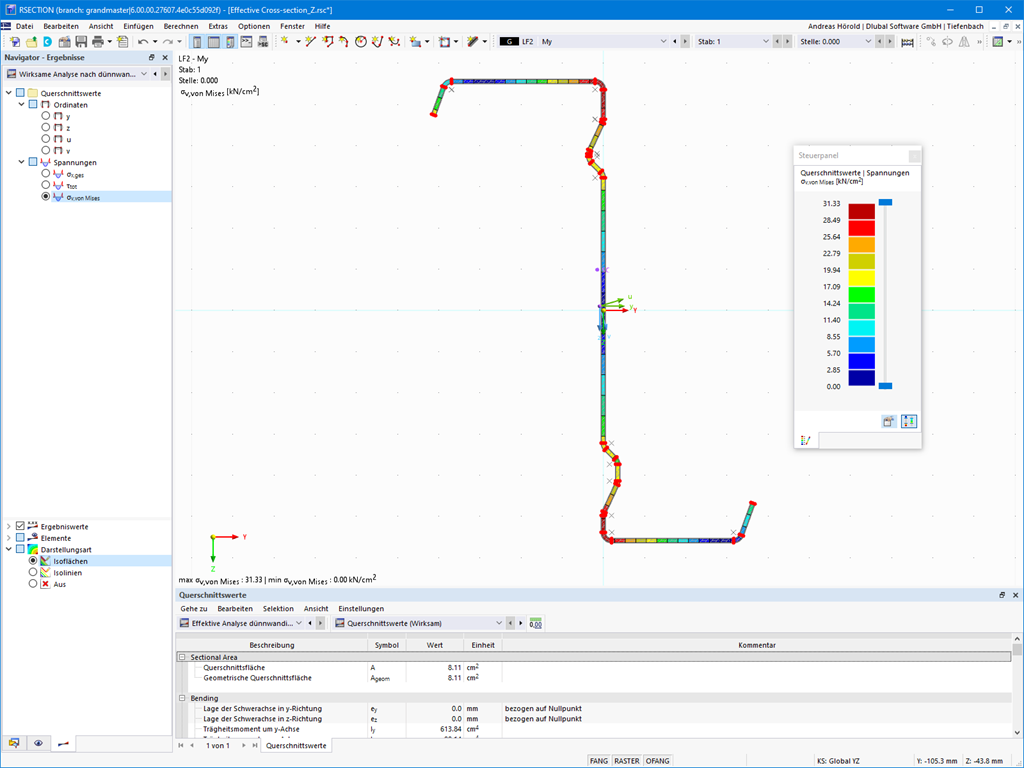Expand the Ergebniswerte tree node
The width and height of the screenshot is (1024, 768).
pyautogui.click(x=8, y=526)
